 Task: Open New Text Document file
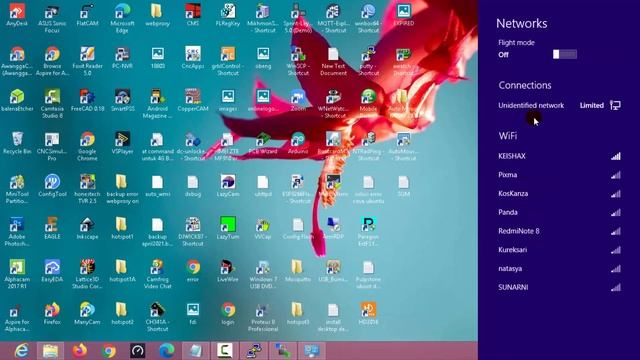coord(333,61)
